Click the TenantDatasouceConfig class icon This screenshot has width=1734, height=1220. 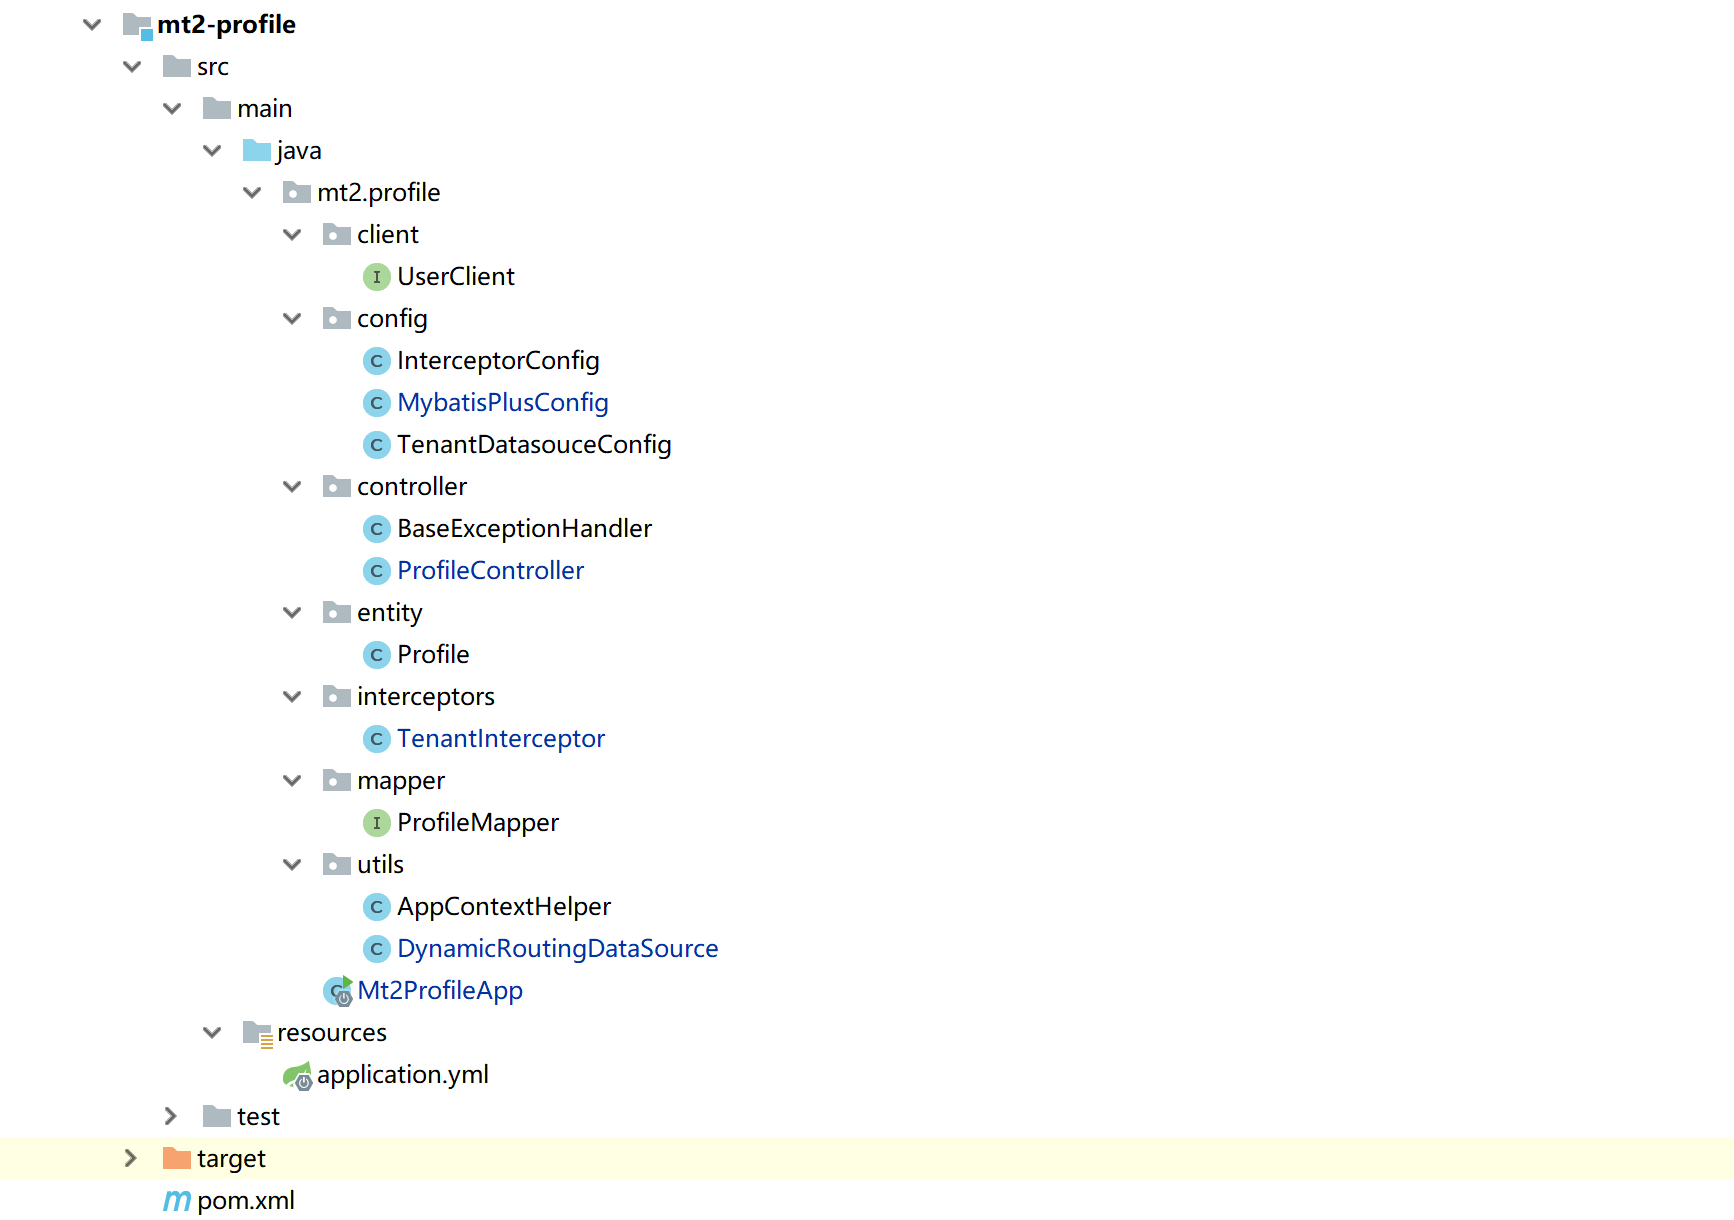(377, 444)
